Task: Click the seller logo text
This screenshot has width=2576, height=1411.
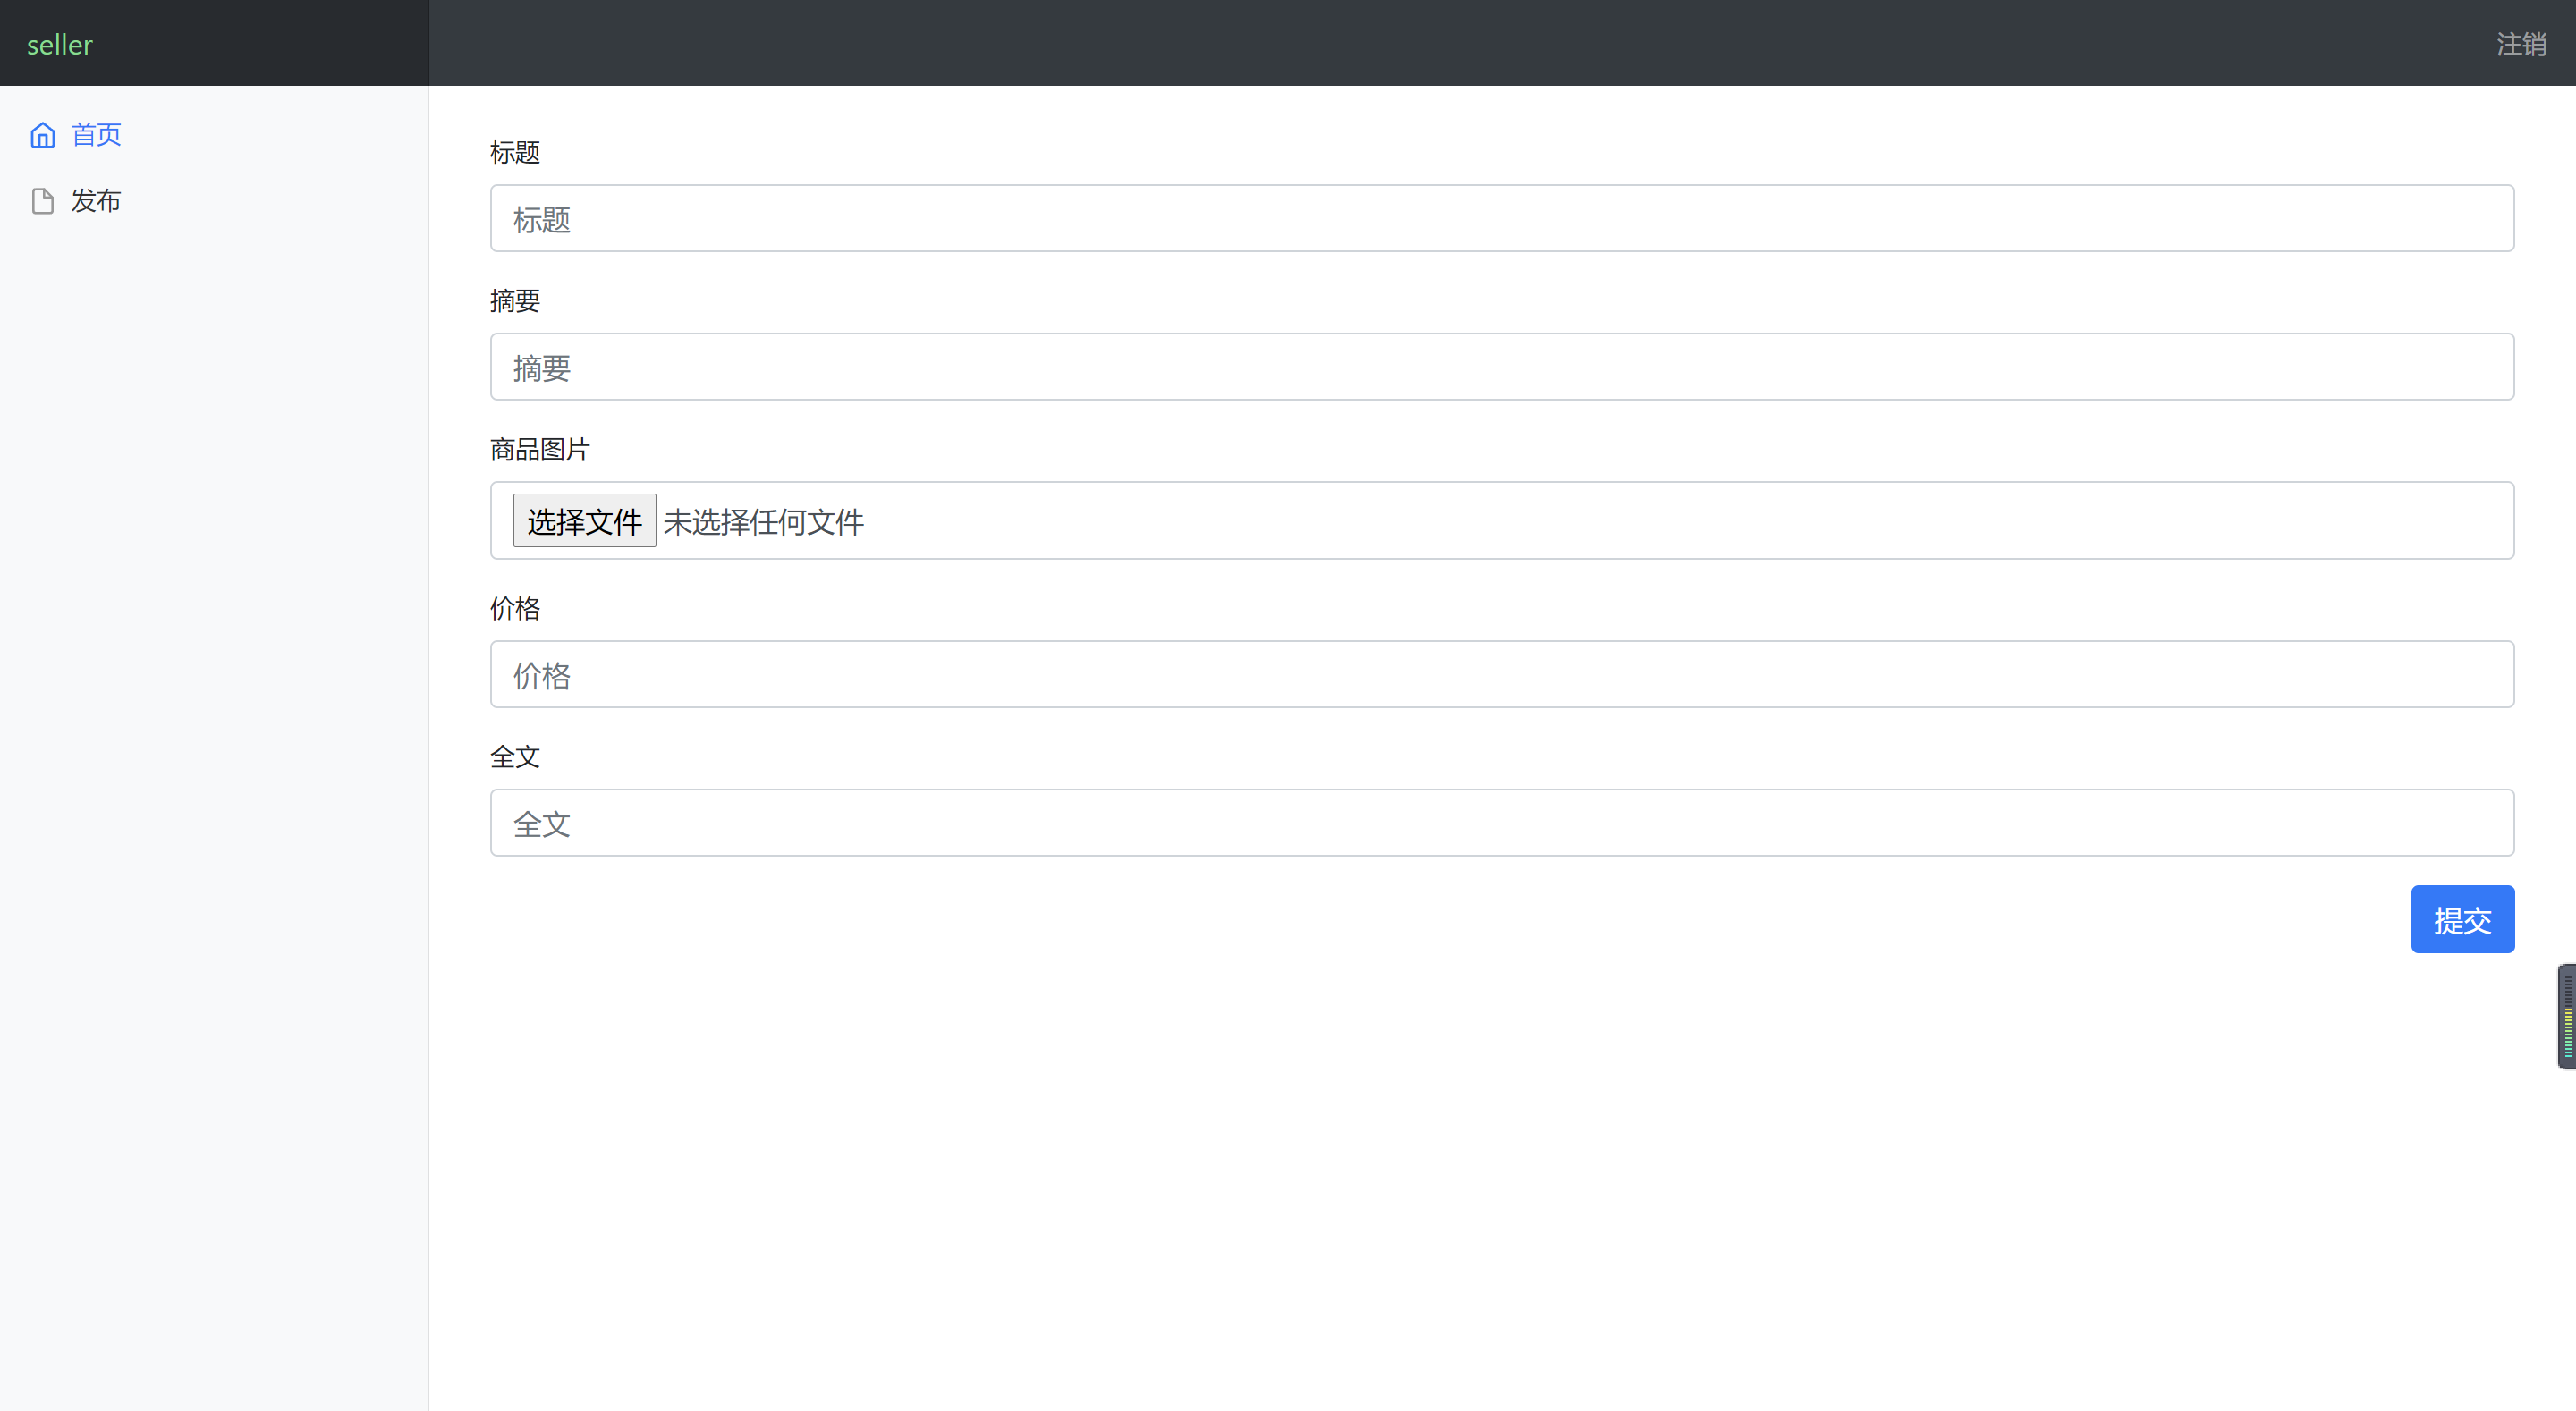Action: [x=60, y=44]
